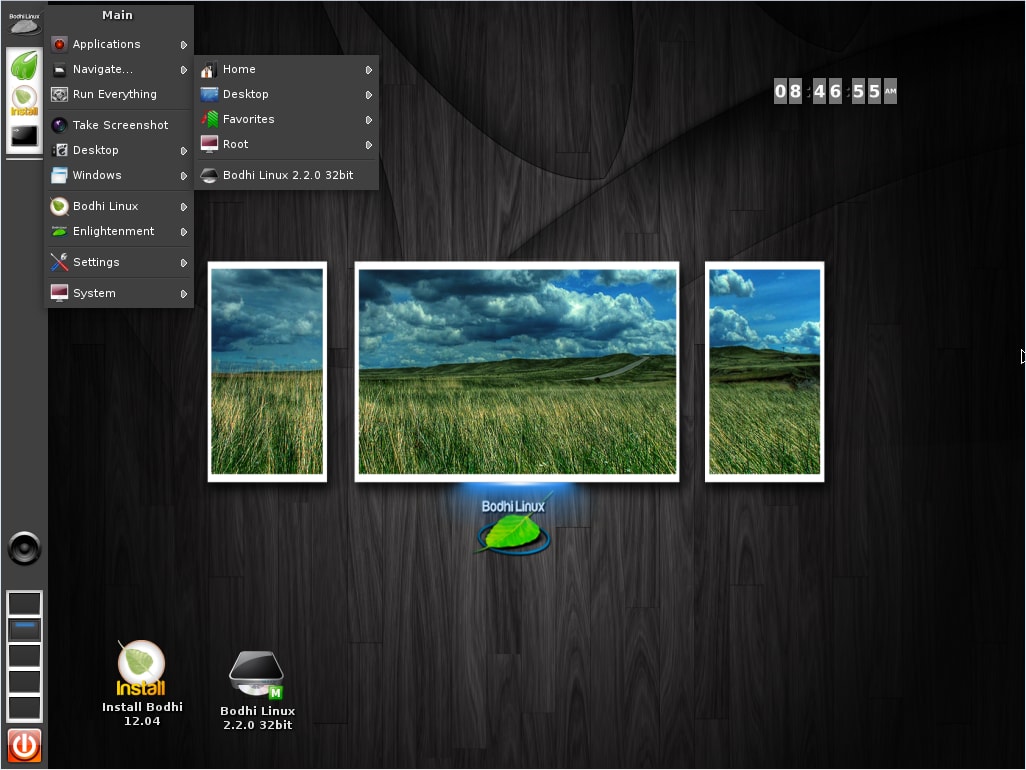Click the green Favorites icon in the submenu
The width and height of the screenshot is (1026, 770).
coord(209,119)
